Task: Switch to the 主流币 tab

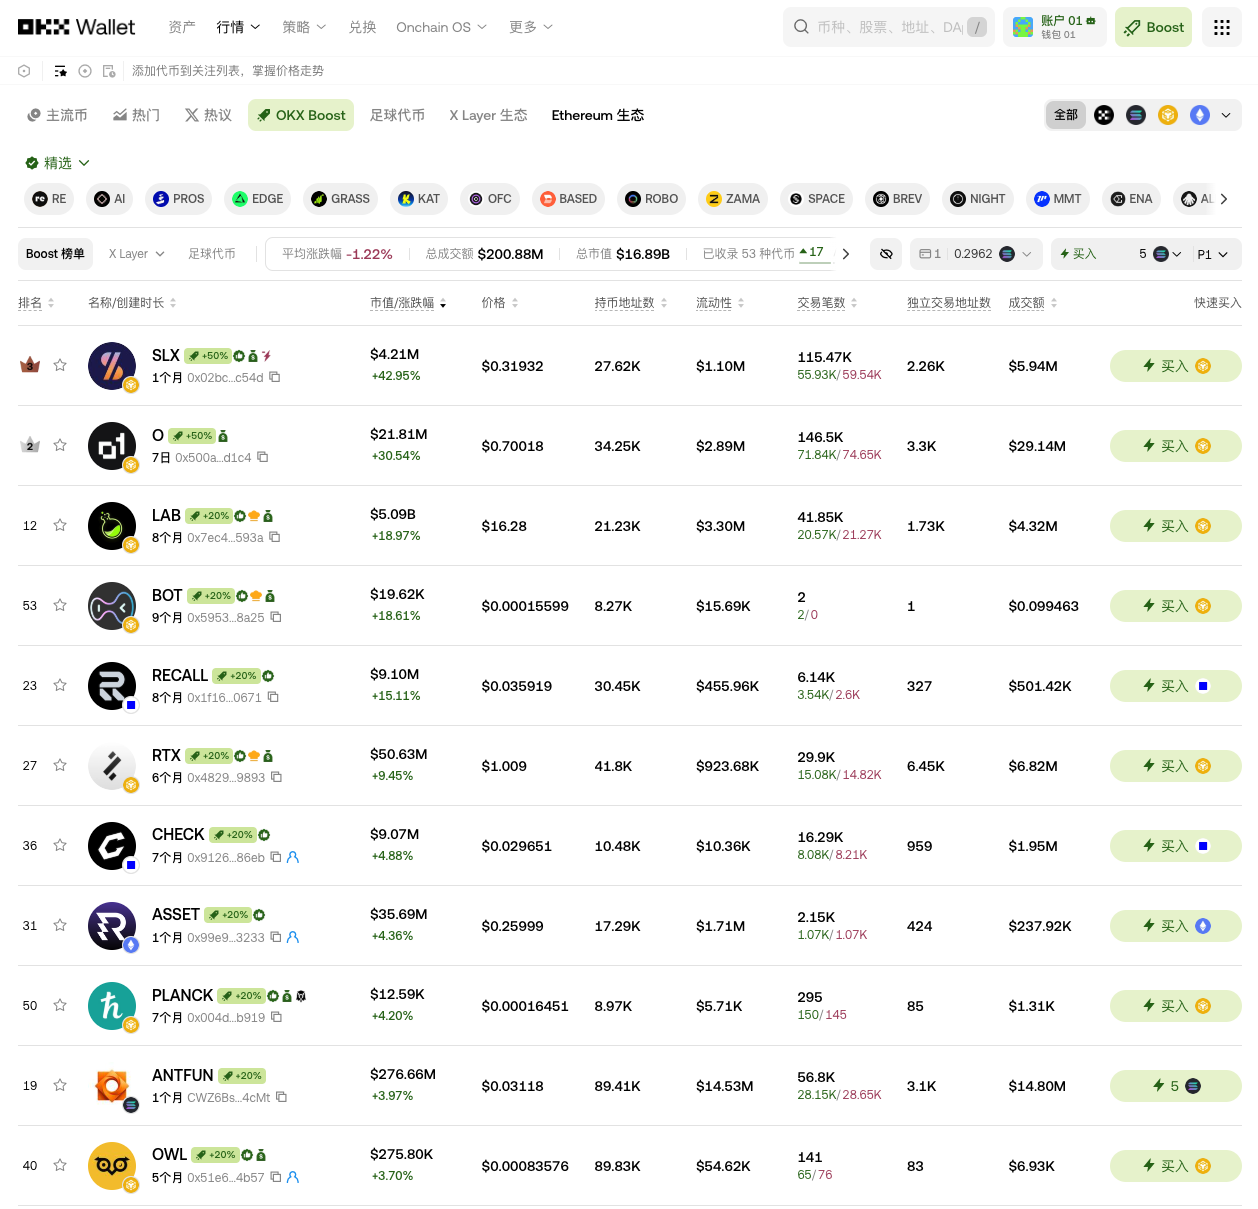Action: click(57, 115)
